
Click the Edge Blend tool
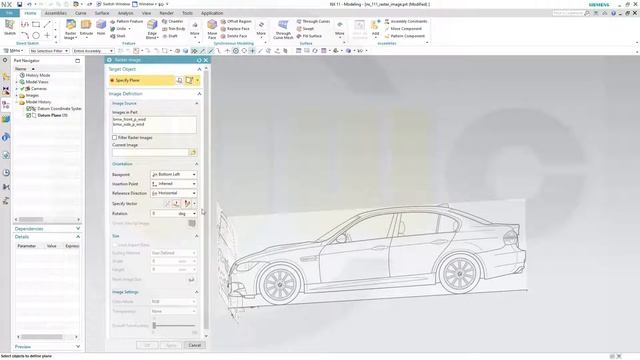[152, 29]
